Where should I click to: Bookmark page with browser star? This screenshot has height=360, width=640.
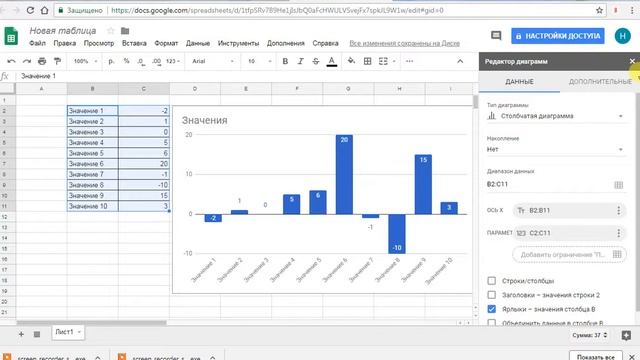click(x=599, y=11)
